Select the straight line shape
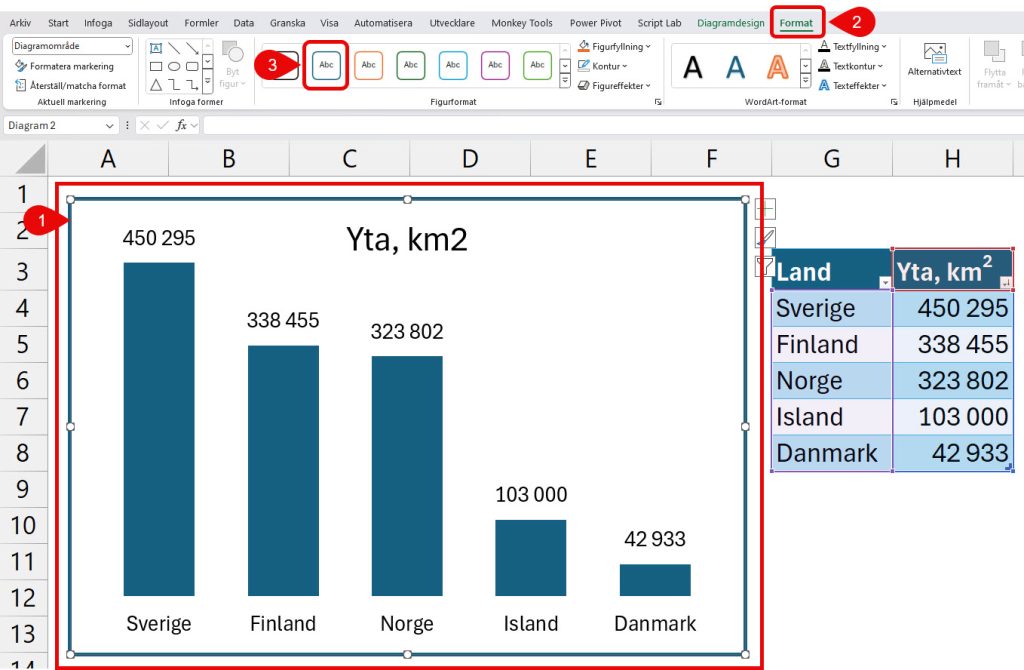This screenshot has width=1024, height=670. pyautogui.click(x=174, y=48)
